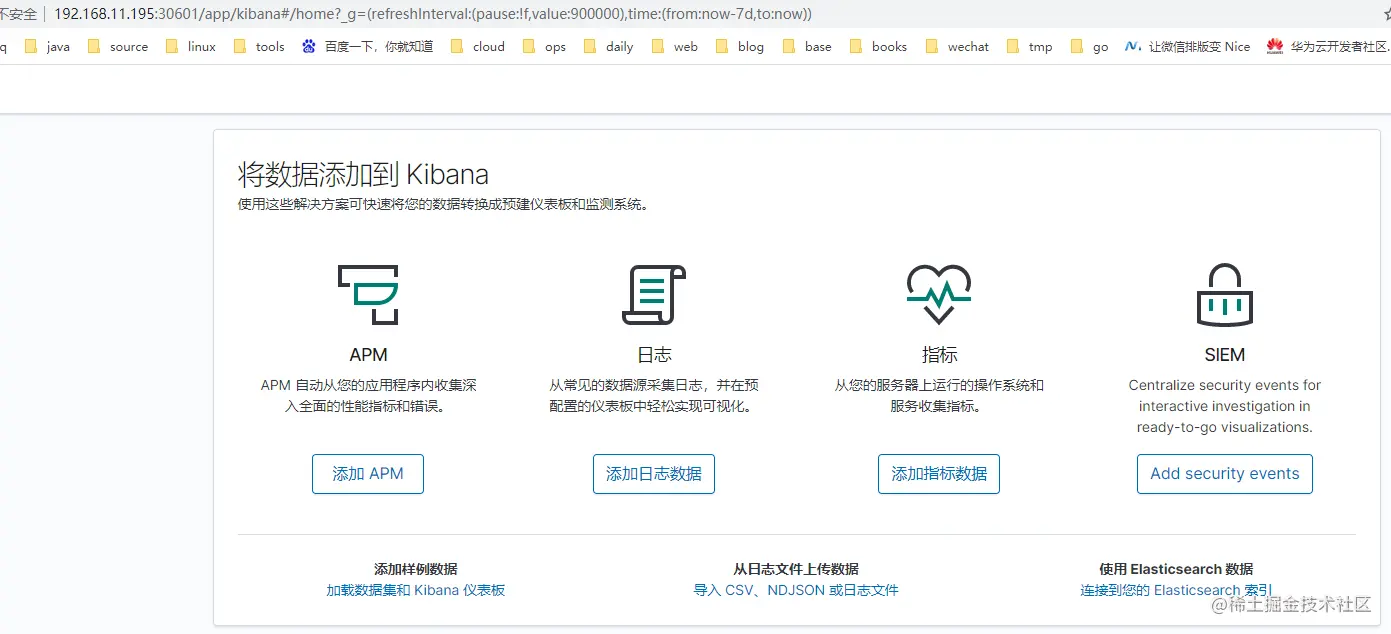Screen dimensions: 1391x634
Task: Open the go bookmark folder
Action: (1090, 46)
